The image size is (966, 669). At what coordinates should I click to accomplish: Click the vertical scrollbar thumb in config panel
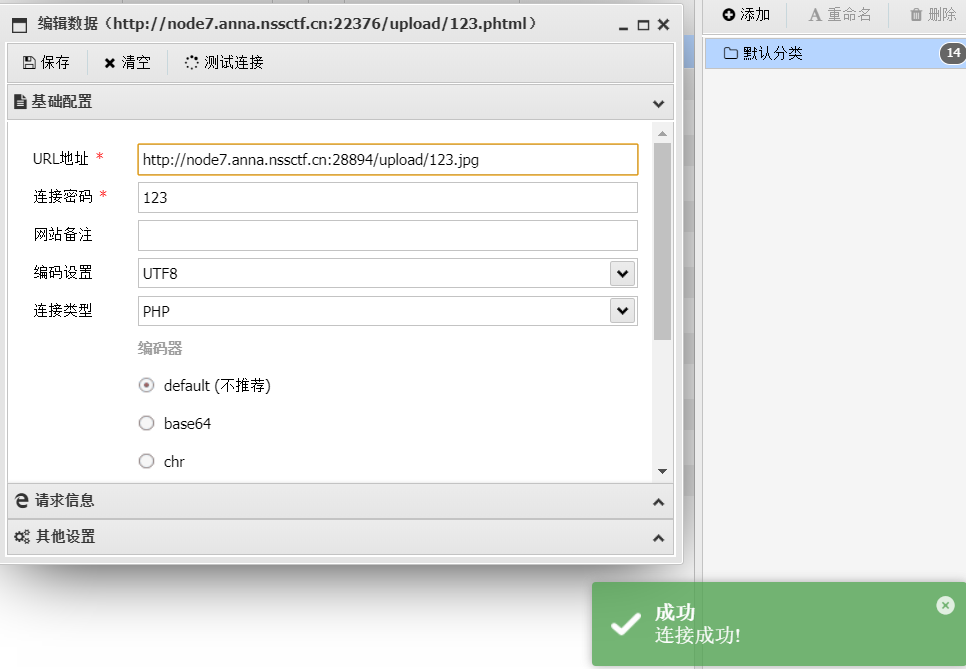(662, 241)
